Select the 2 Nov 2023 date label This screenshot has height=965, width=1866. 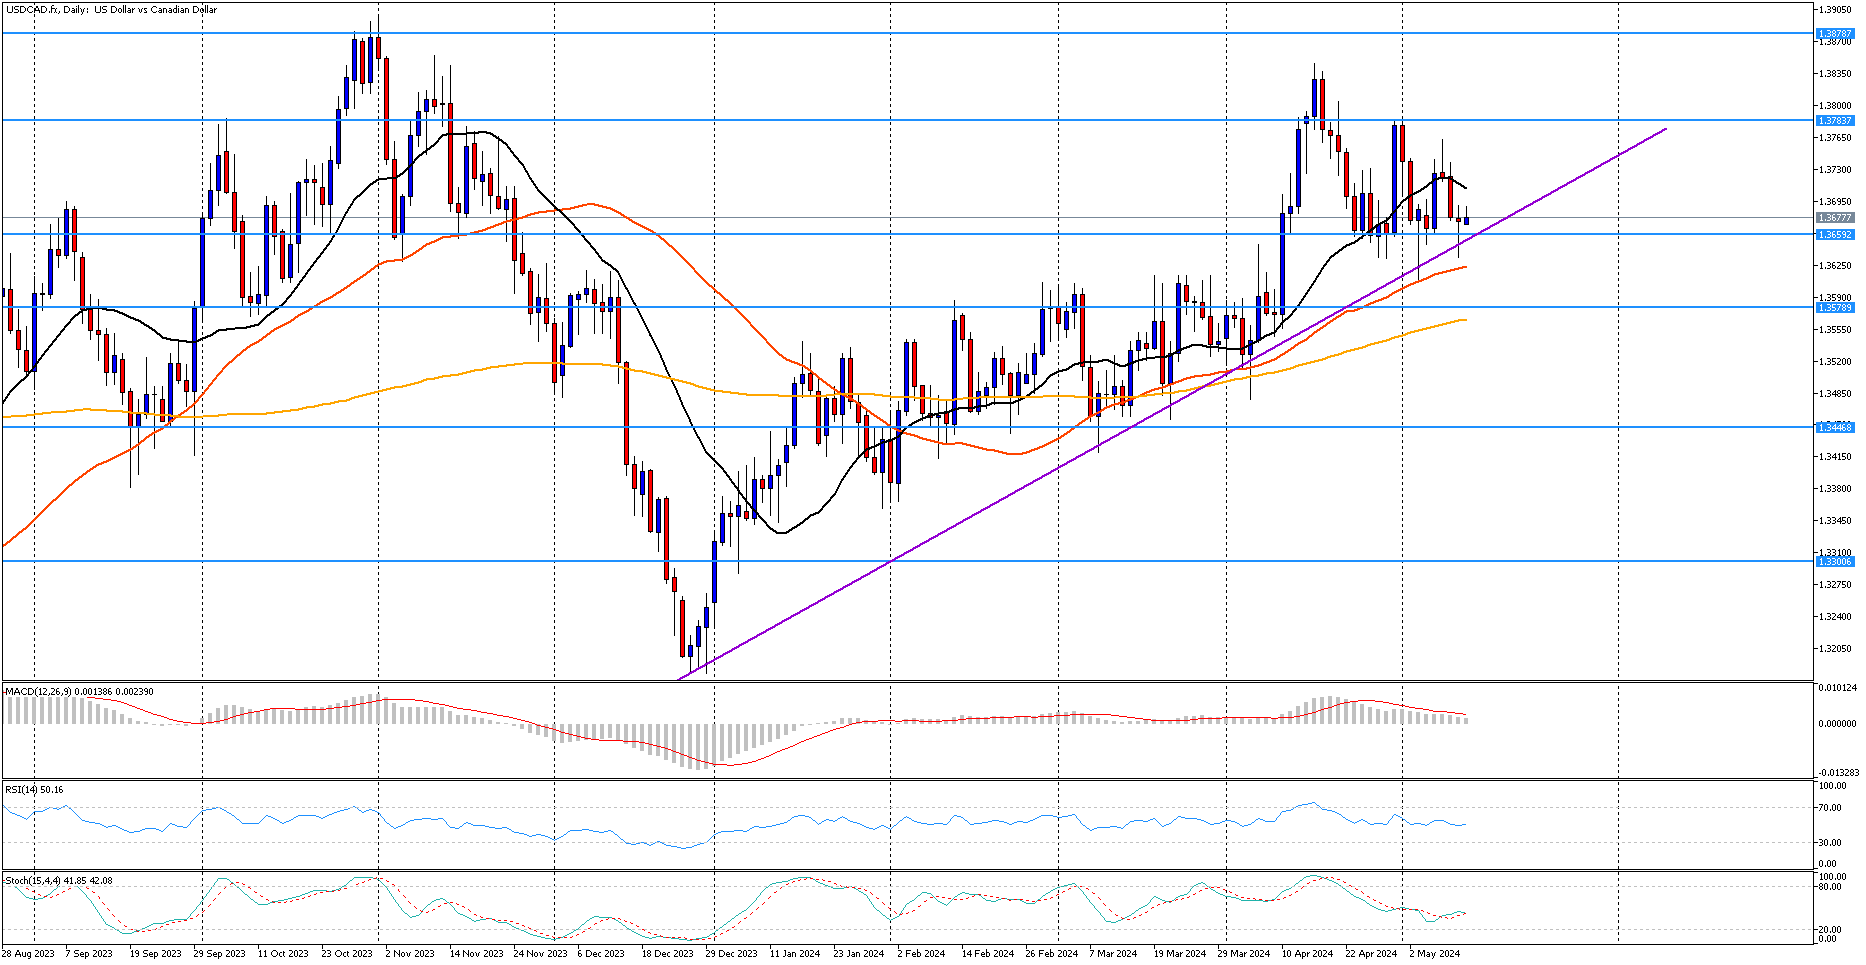click(x=410, y=954)
